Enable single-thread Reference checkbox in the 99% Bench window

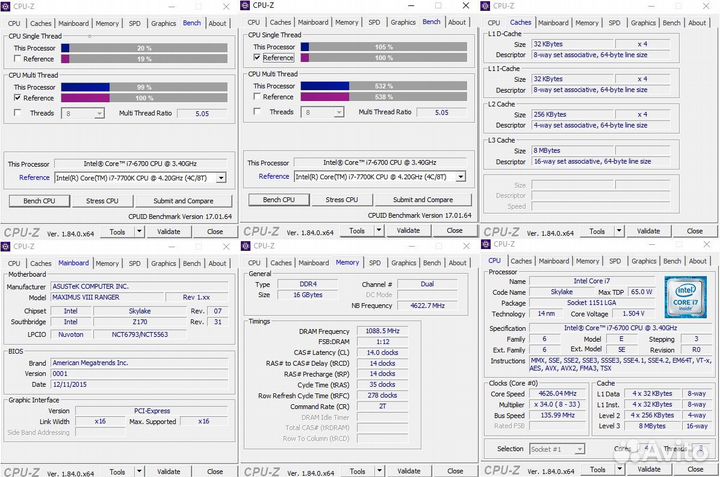tap(17, 59)
